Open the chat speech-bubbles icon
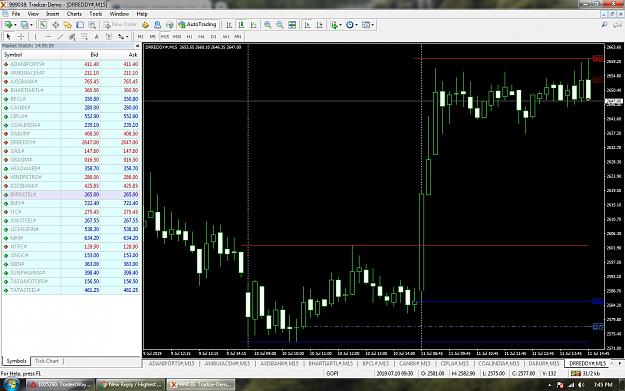The image size is (625, 391). coord(617,25)
